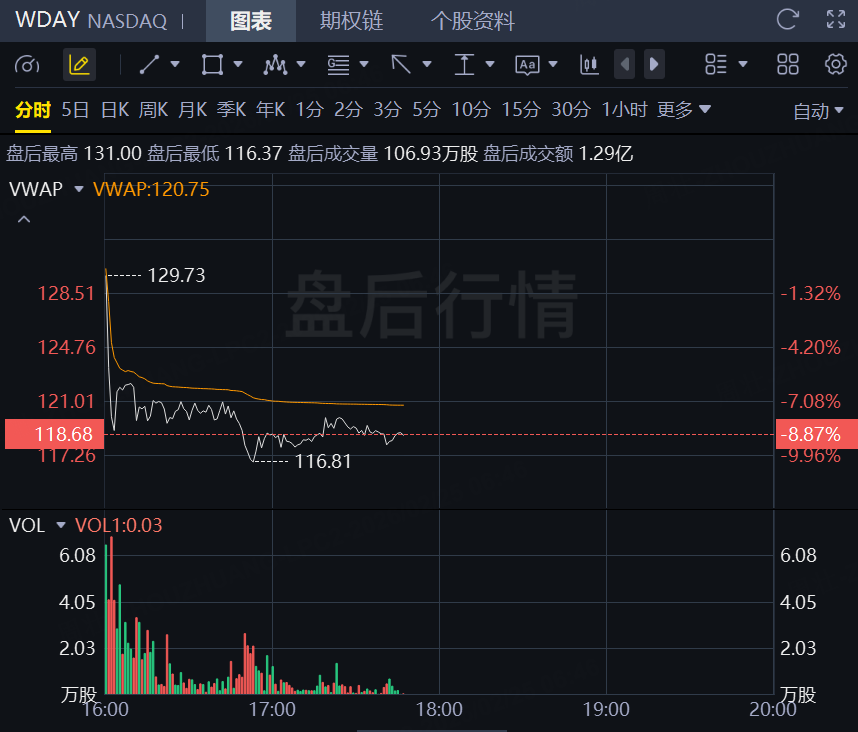The image size is (858, 732).
Task: Open the four-grid multi-chart icon
Action: [788, 65]
